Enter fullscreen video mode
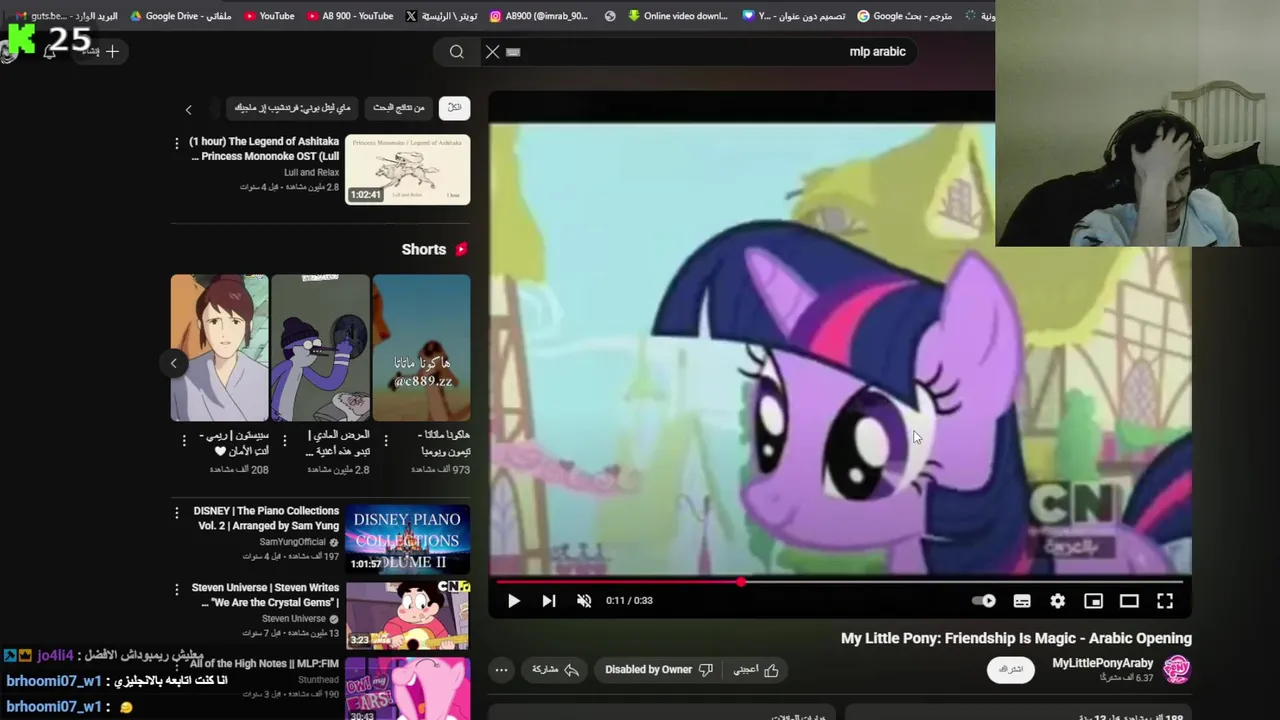 point(1165,601)
